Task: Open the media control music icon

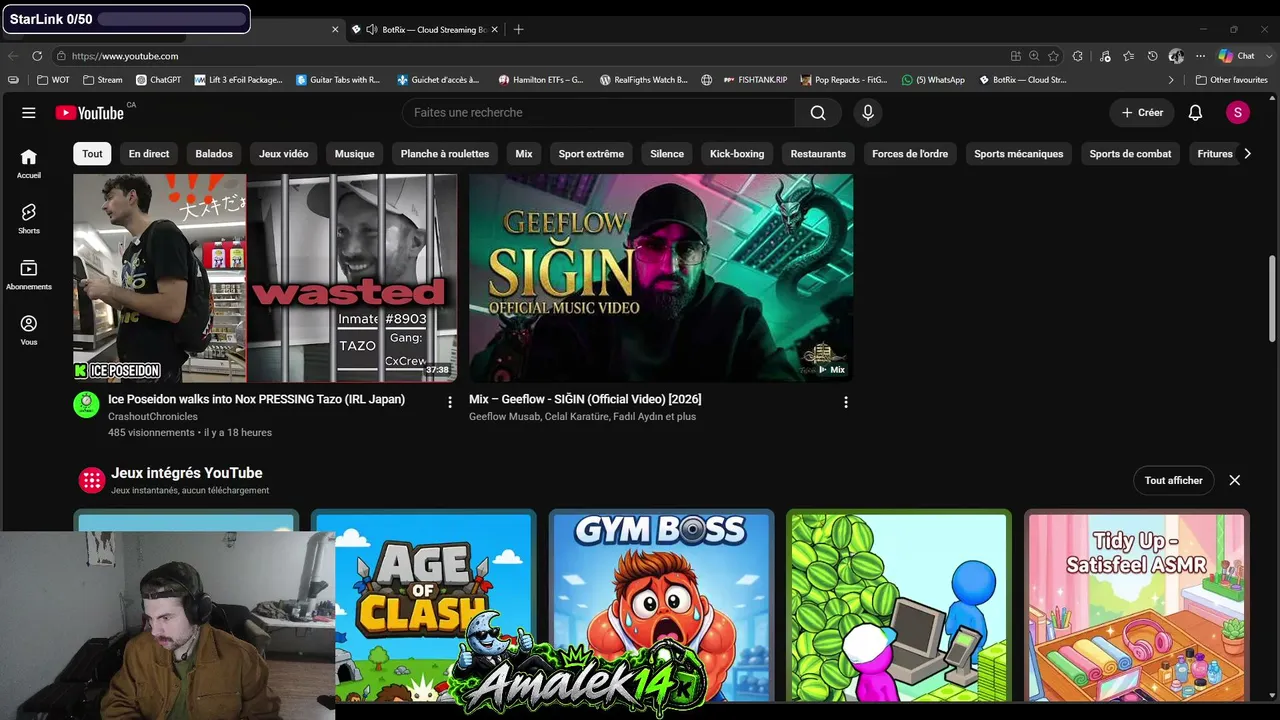Action: pos(1105,56)
